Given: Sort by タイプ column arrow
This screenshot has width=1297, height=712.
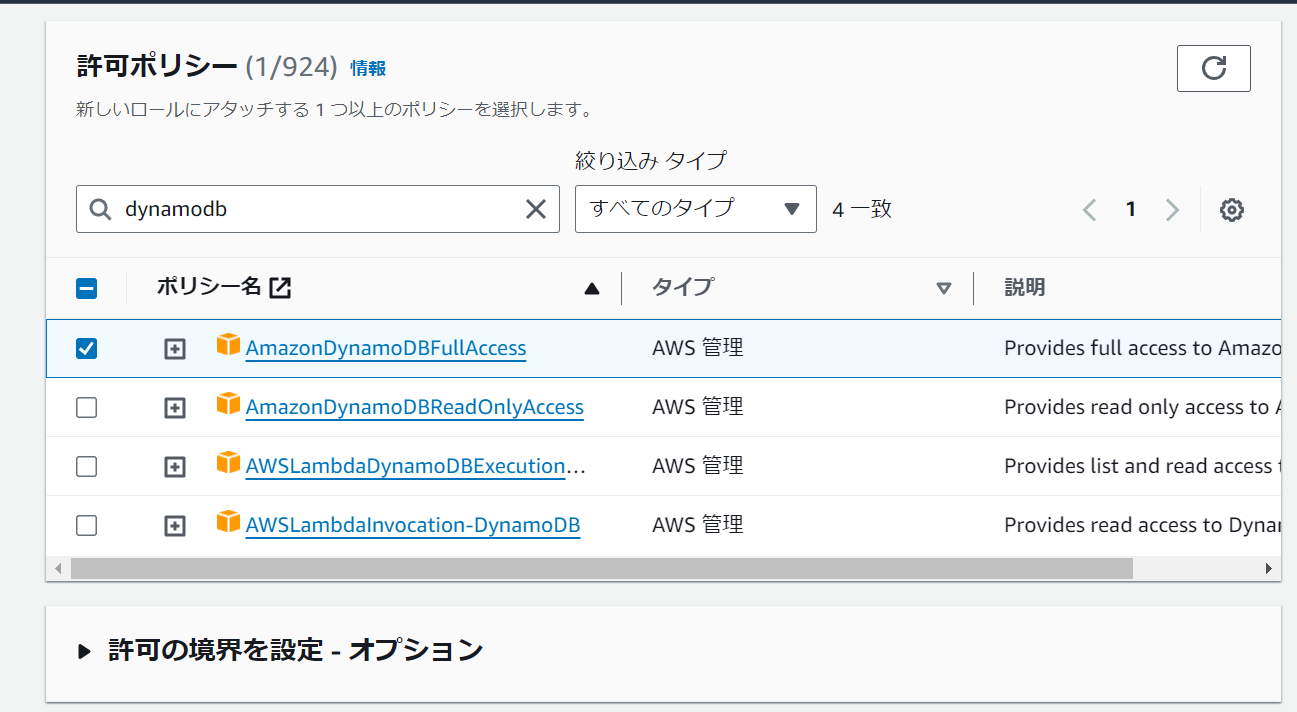Looking at the screenshot, I should coord(943,288).
